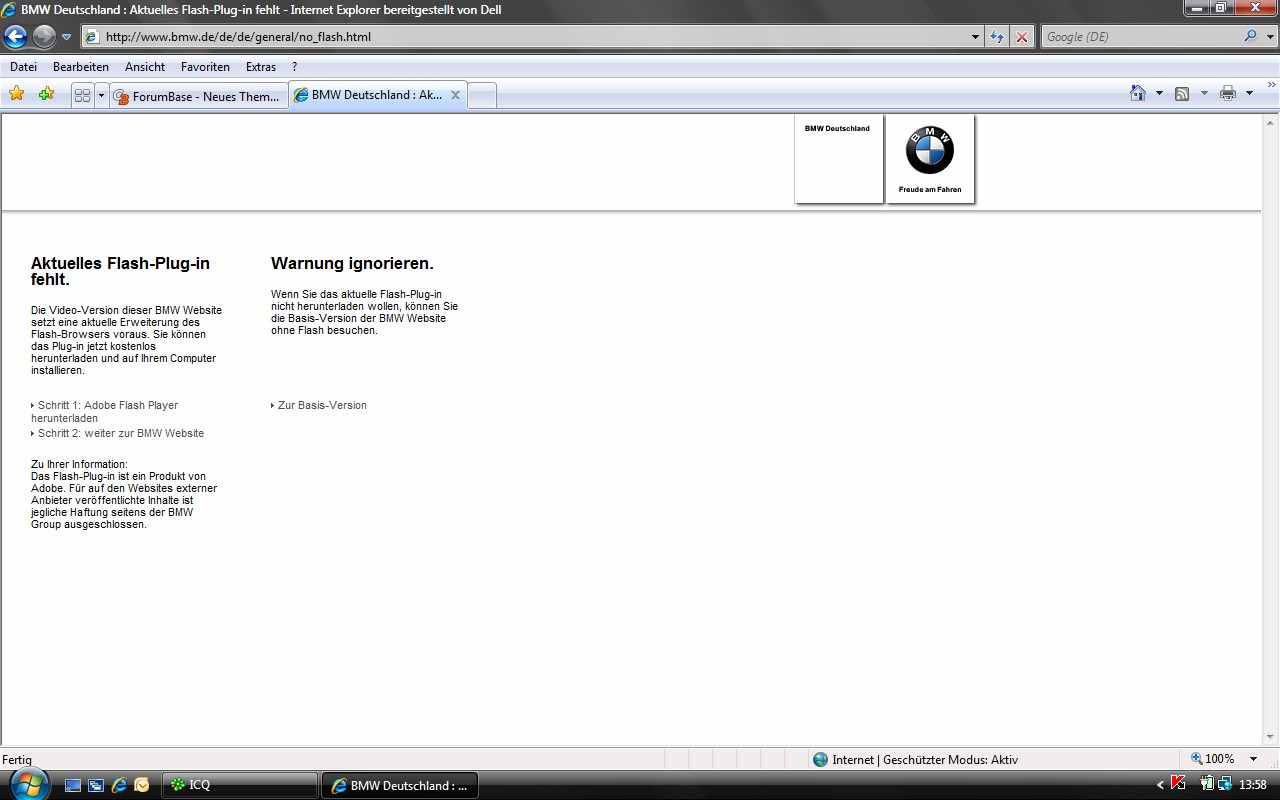Switch to the ForumBase - Neues Thema tab
The width and height of the screenshot is (1280, 800).
(198, 96)
